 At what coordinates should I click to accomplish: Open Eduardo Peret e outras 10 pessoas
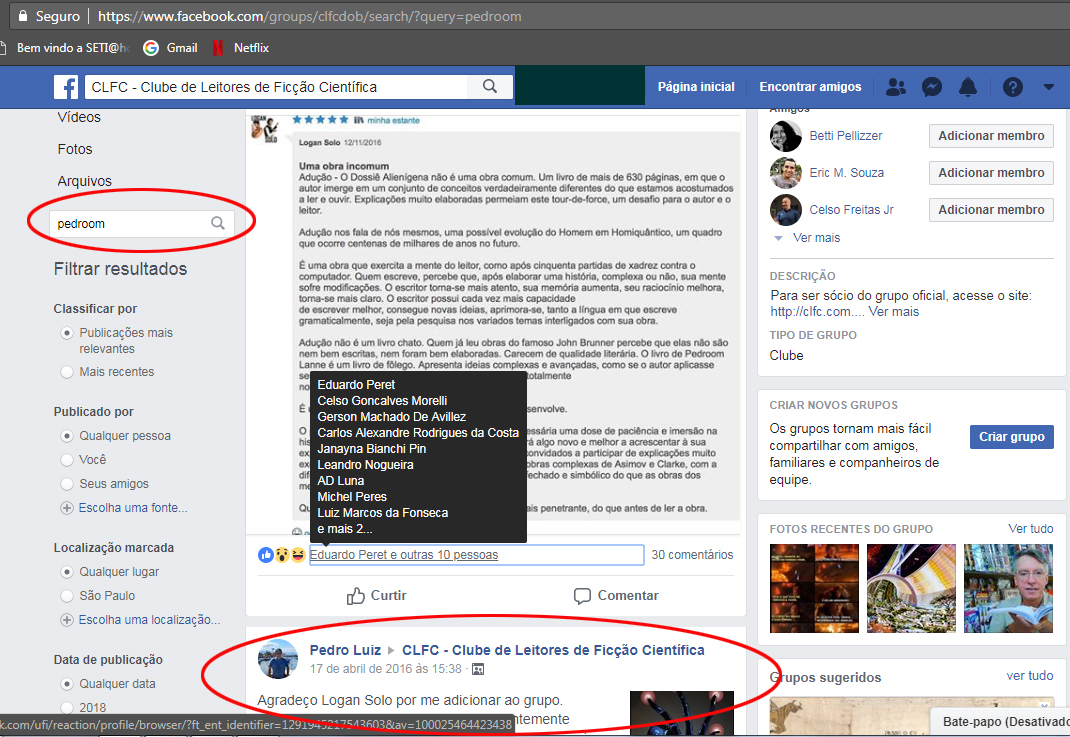point(404,555)
